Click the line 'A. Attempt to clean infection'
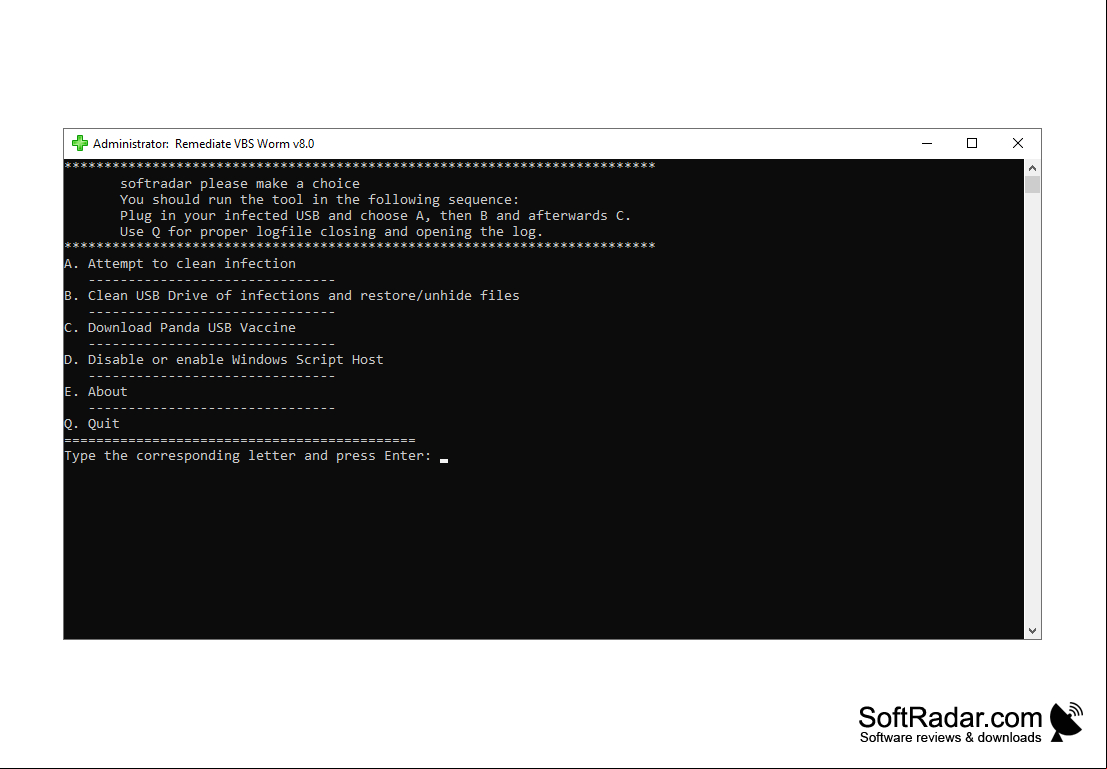The height and width of the screenshot is (769, 1107). (180, 263)
